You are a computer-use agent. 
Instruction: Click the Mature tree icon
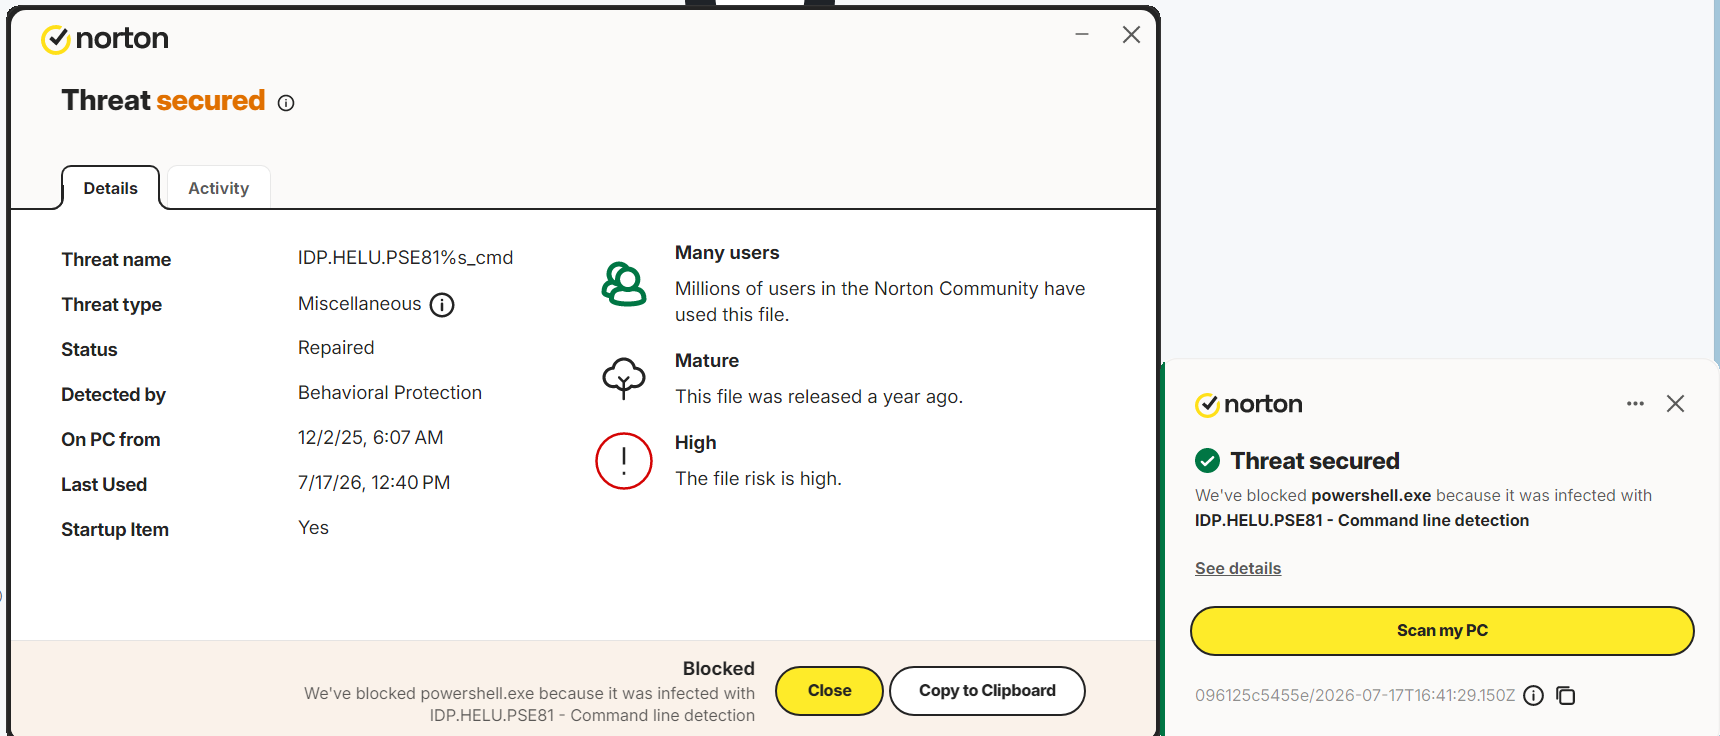pyautogui.click(x=624, y=378)
